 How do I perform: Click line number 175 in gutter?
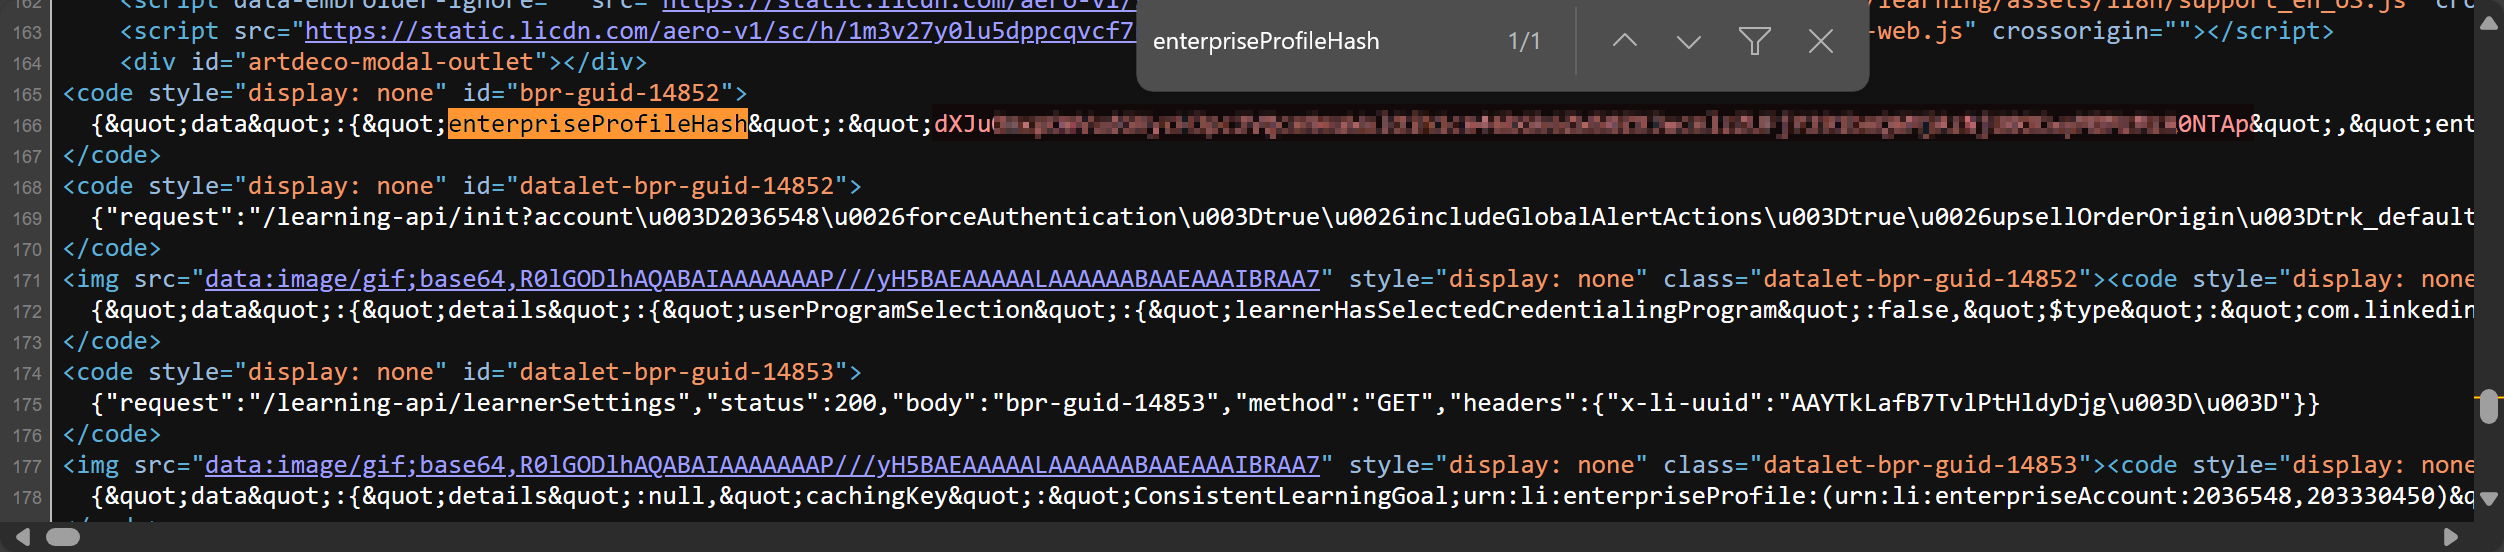click(27, 404)
